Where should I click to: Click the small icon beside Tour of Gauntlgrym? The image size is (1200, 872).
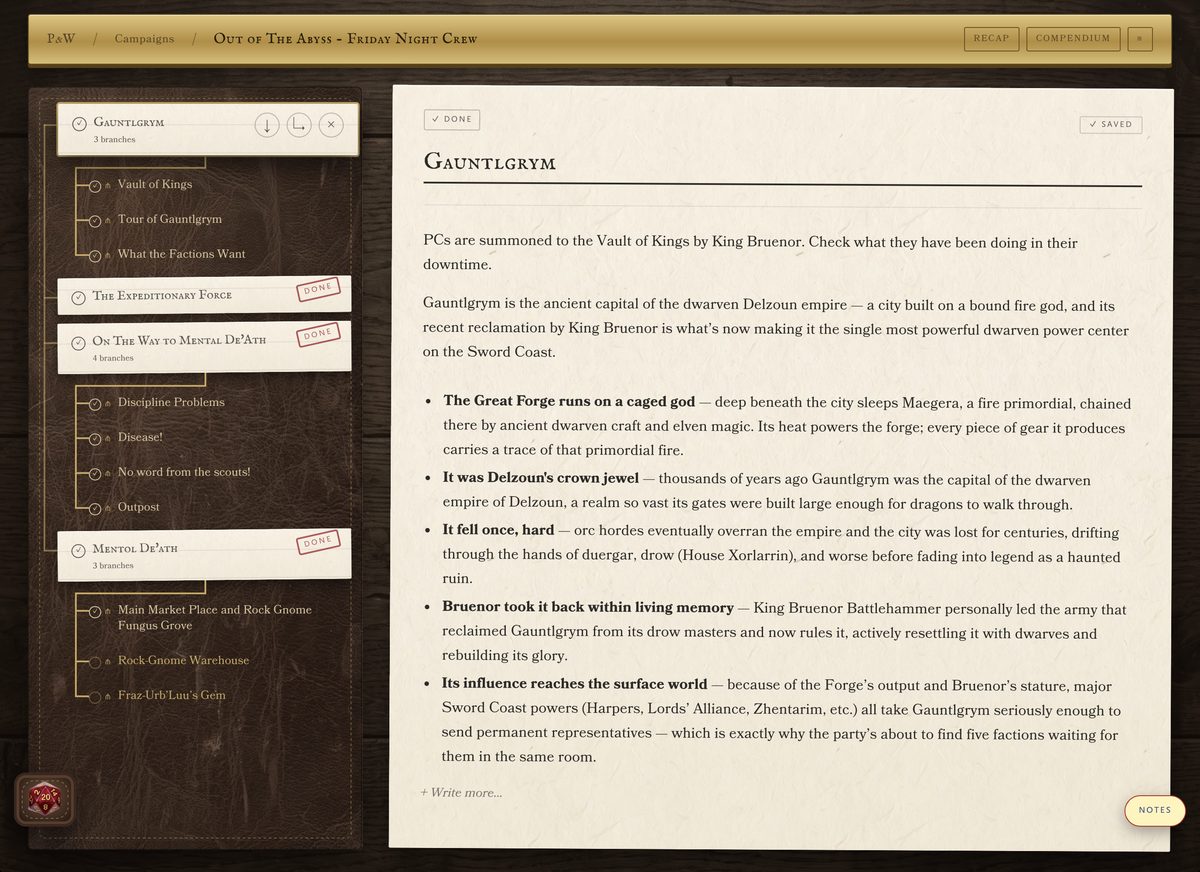pyautogui.click(x=108, y=221)
